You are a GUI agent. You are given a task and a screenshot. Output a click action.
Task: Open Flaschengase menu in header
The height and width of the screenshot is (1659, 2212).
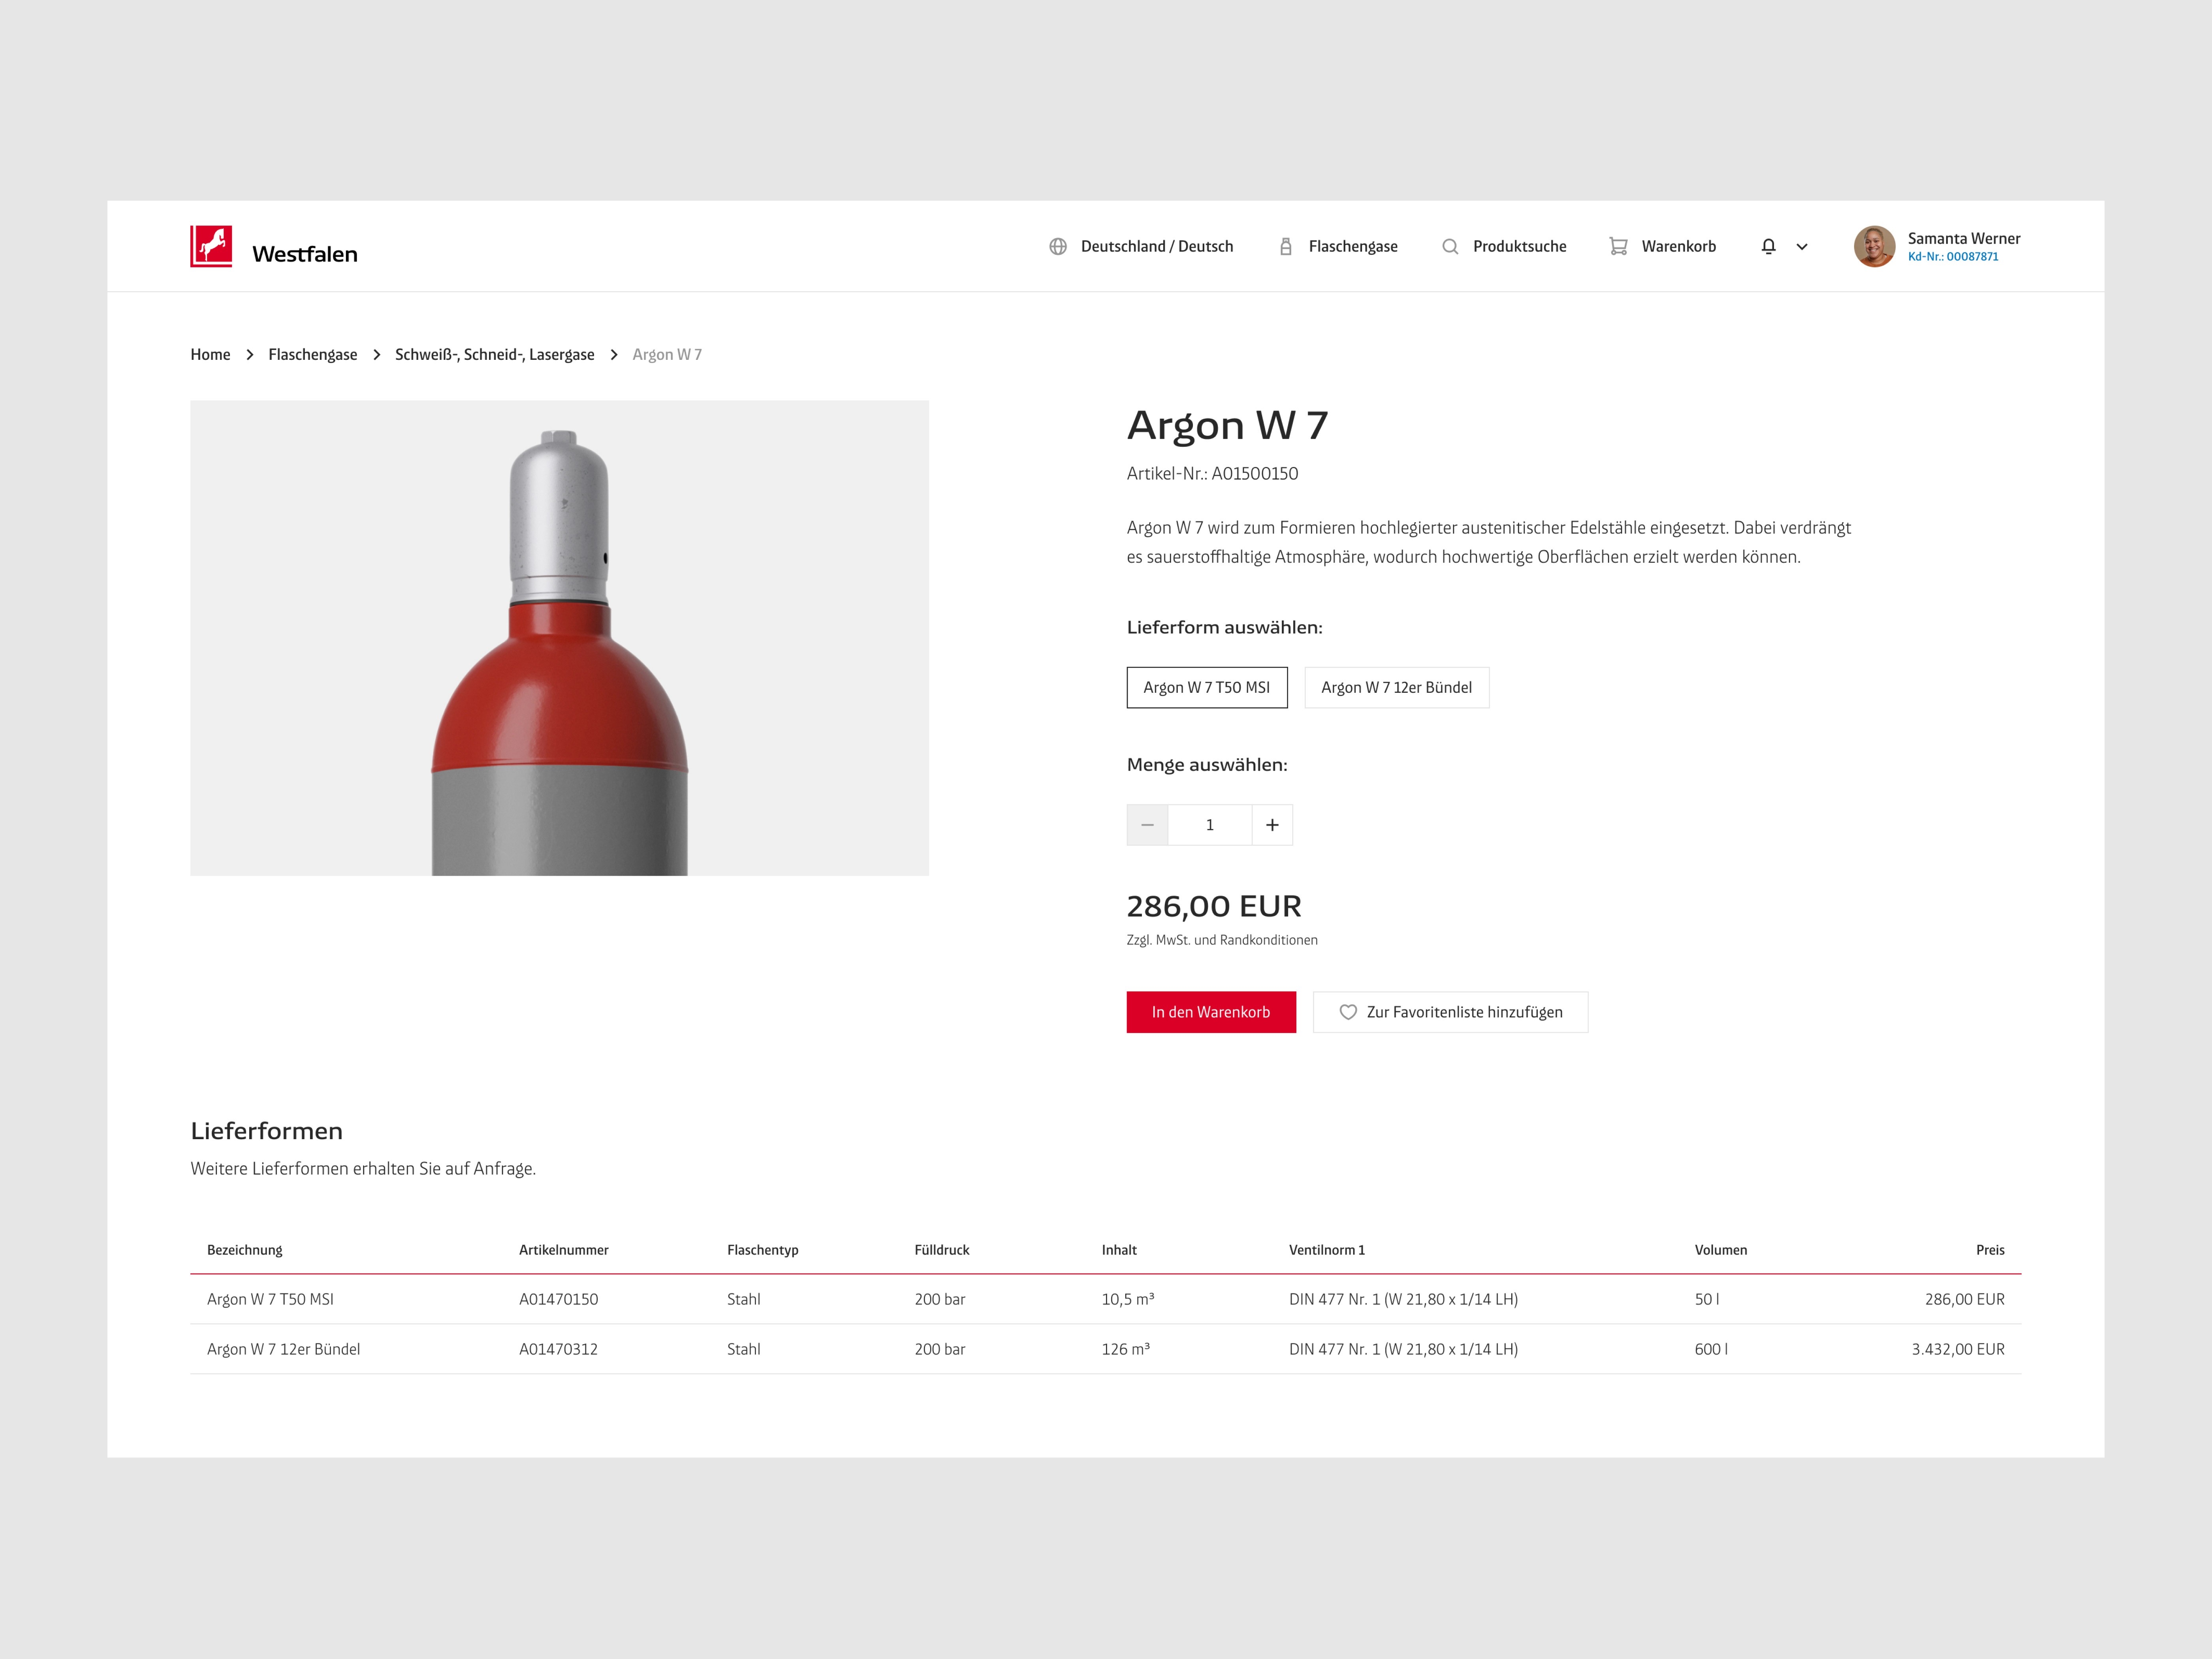click(1352, 246)
